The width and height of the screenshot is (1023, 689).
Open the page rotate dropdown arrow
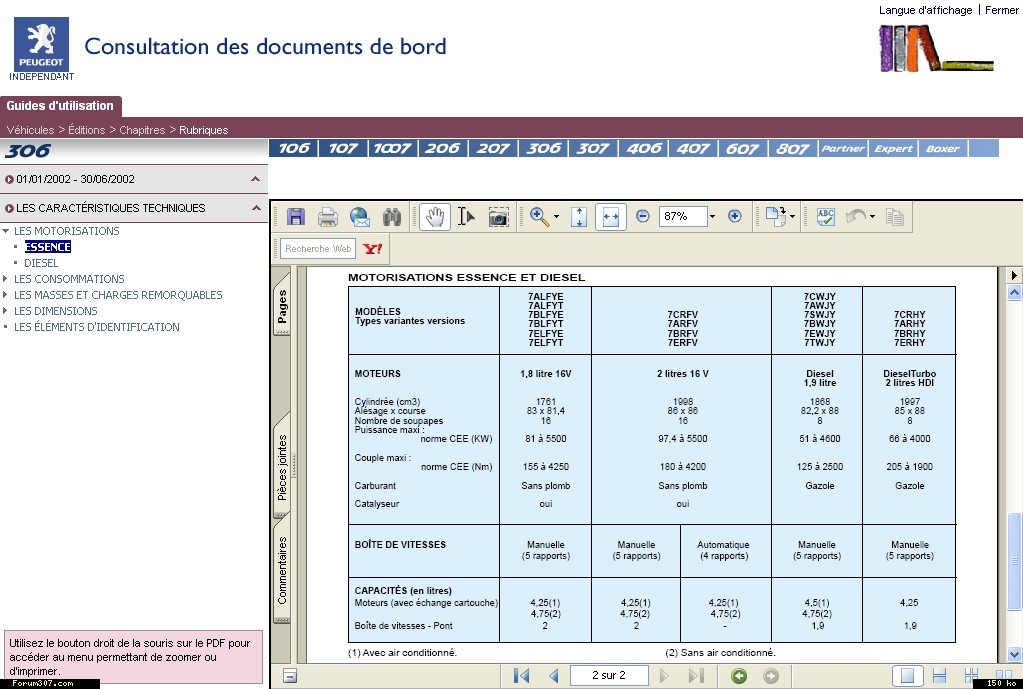point(793,217)
